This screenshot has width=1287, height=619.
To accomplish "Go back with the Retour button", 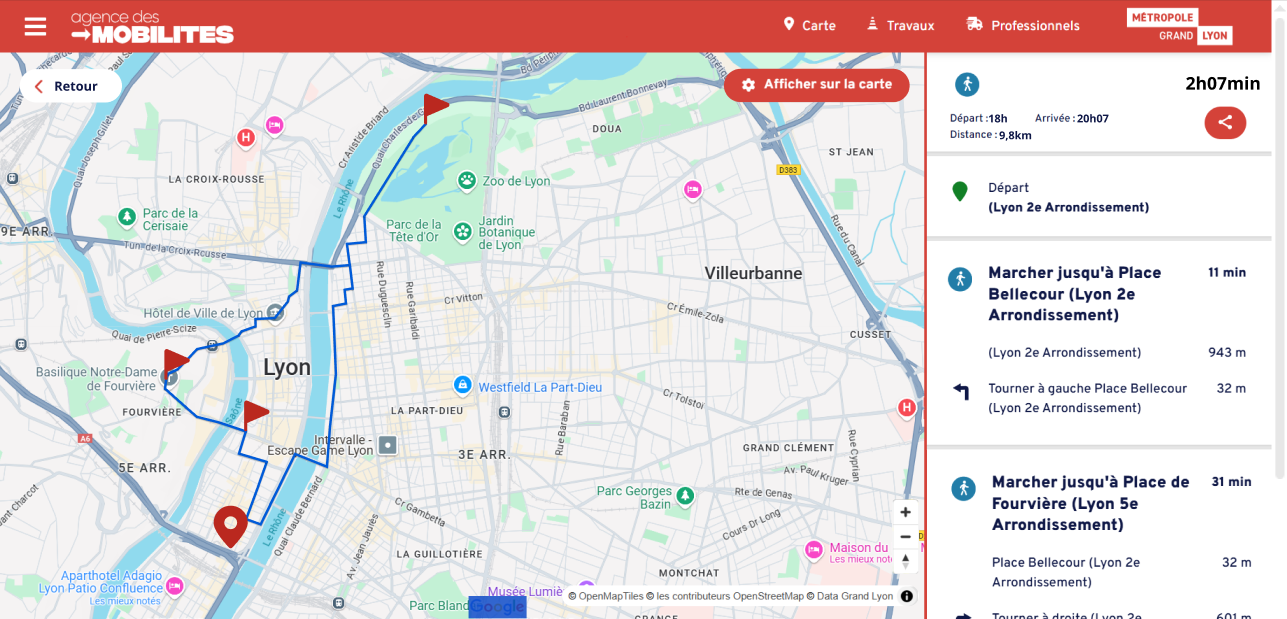I will pos(68,86).
